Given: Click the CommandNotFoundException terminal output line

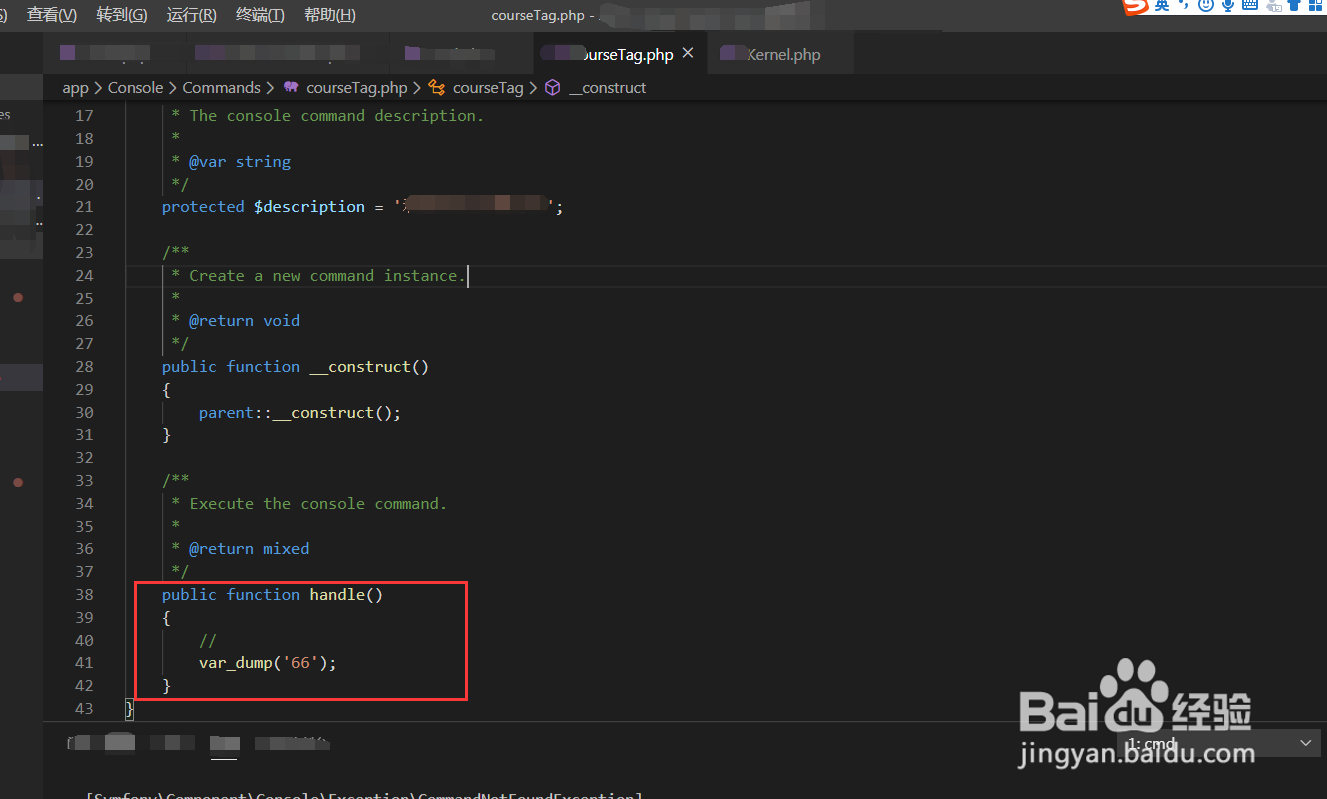Looking at the screenshot, I should [365, 796].
